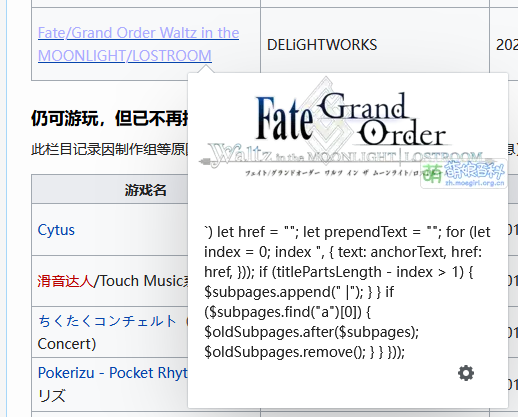Open the ちくたくコンチェルト link
Viewport: 518px width, 417px height.
tap(107, 321)
